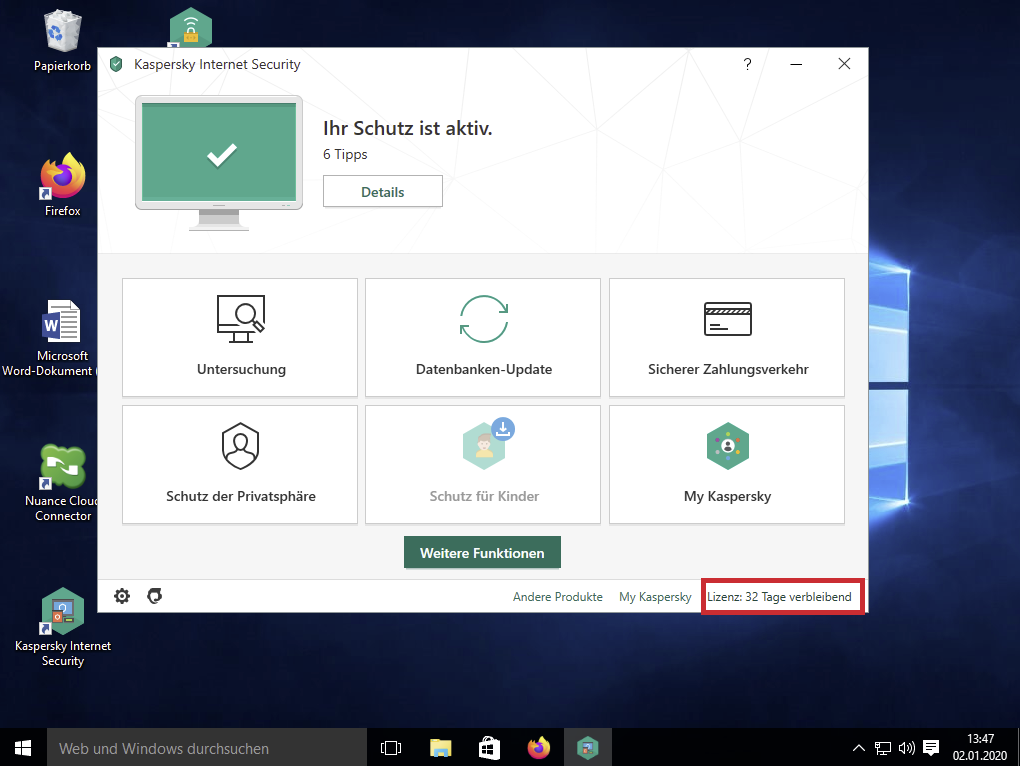Select Nuance Cloud Connector desktop icon
Image resolution: width=1020 pixels, height=766 pixels.
(x=60, y=483)
